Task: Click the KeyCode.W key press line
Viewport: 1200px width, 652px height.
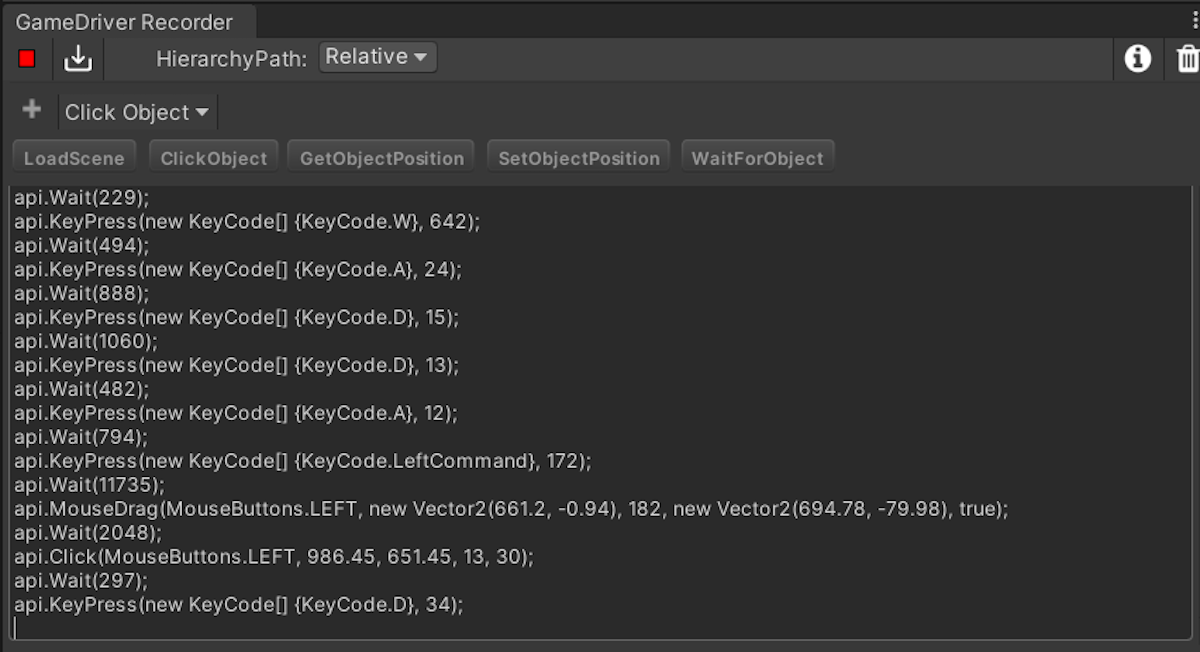Action: click(246, 221)
